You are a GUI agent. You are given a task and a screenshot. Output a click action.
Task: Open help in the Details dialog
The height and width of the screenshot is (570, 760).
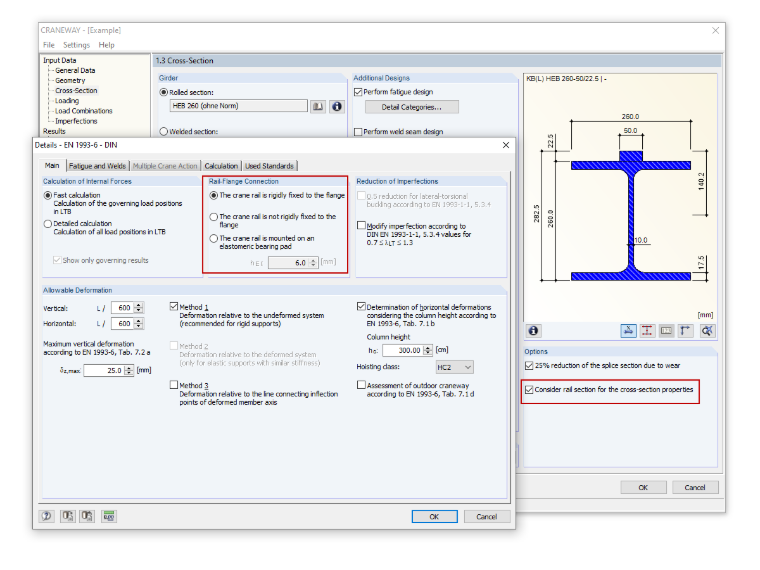coord(47,516)
